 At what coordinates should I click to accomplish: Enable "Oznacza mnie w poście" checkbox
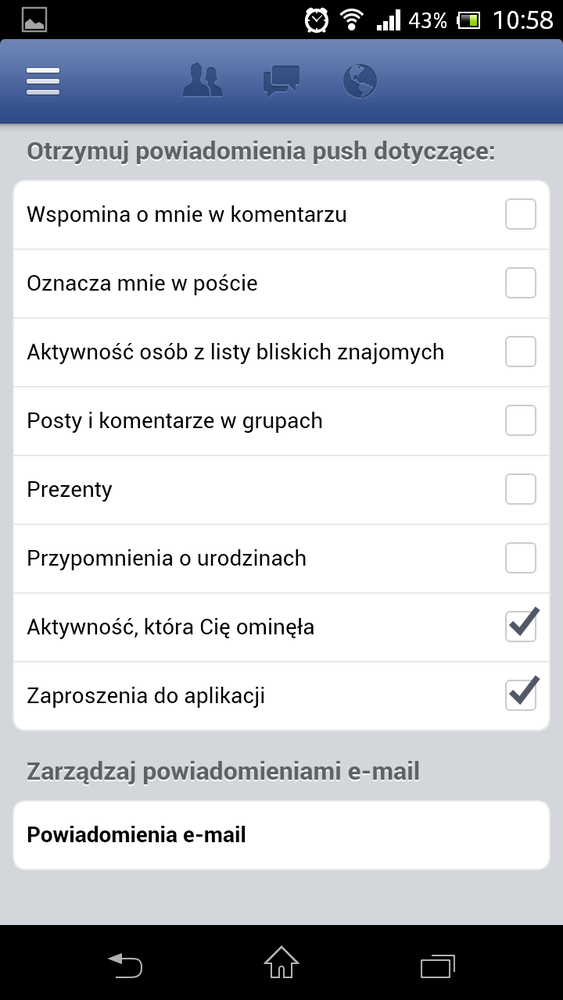point(520,283)
